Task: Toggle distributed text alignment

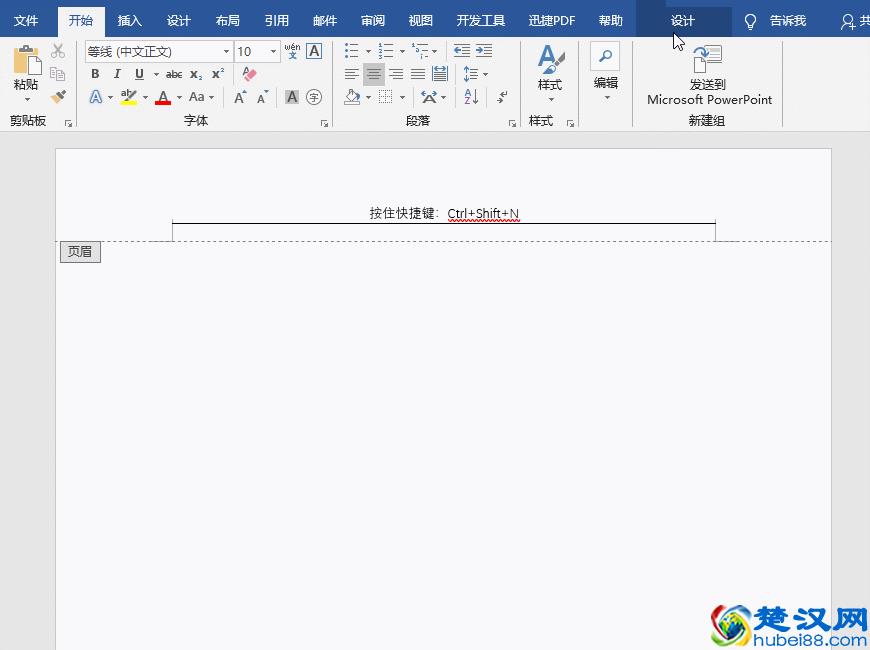Action: pyautogui.click(x=439, y=74)
